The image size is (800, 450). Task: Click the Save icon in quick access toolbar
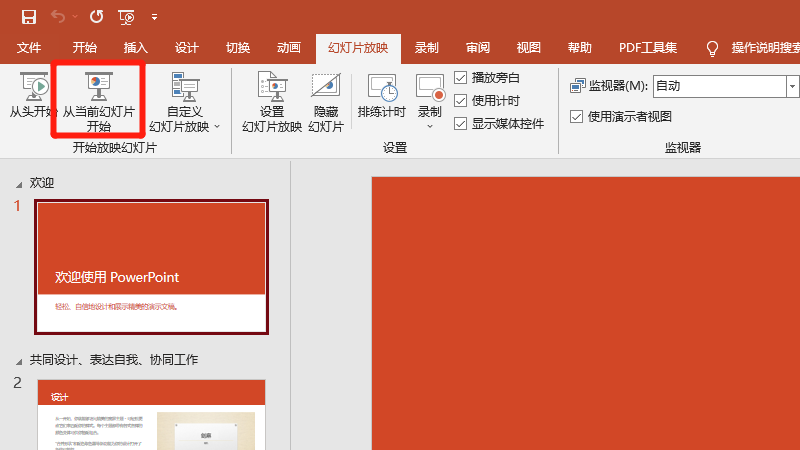tap(29, 16)
